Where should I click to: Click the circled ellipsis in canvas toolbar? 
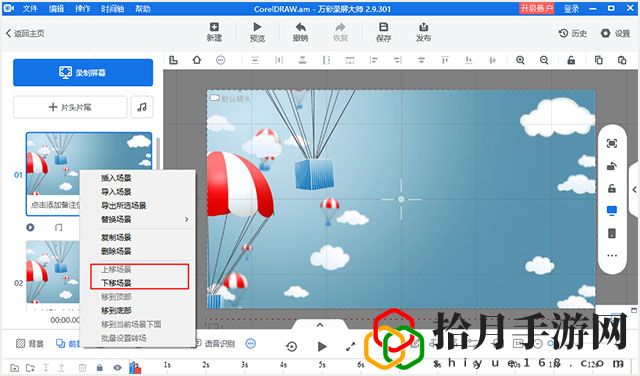tap(220, 60)
